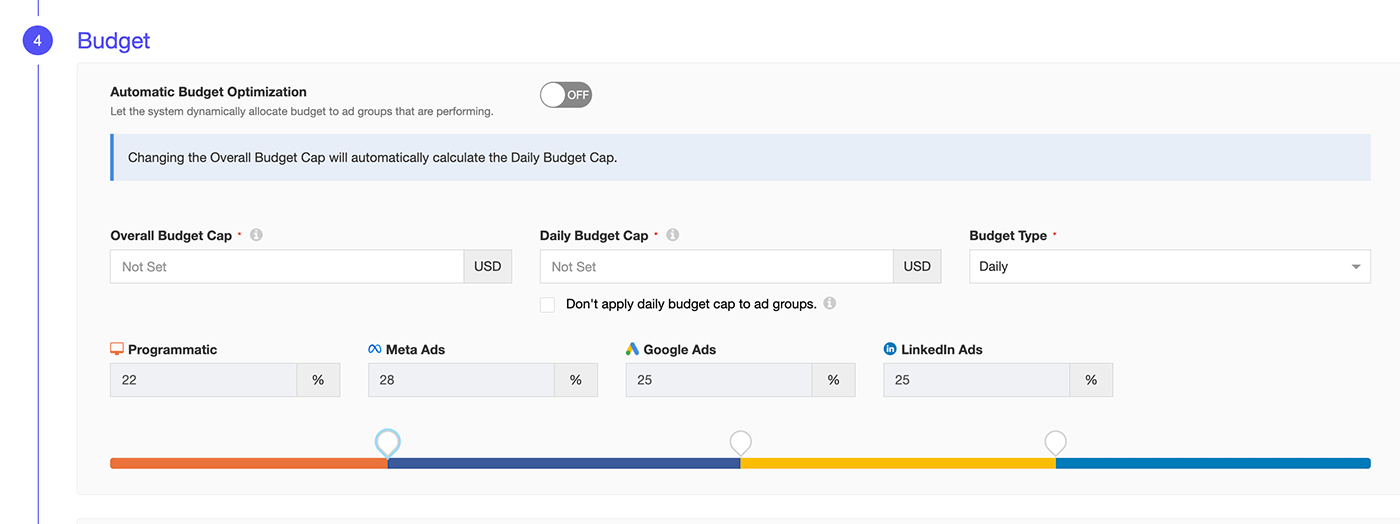Click the LinkedIn Ads logo icon
This screenshot has height=524, width=1400.
tap(890, 349)
